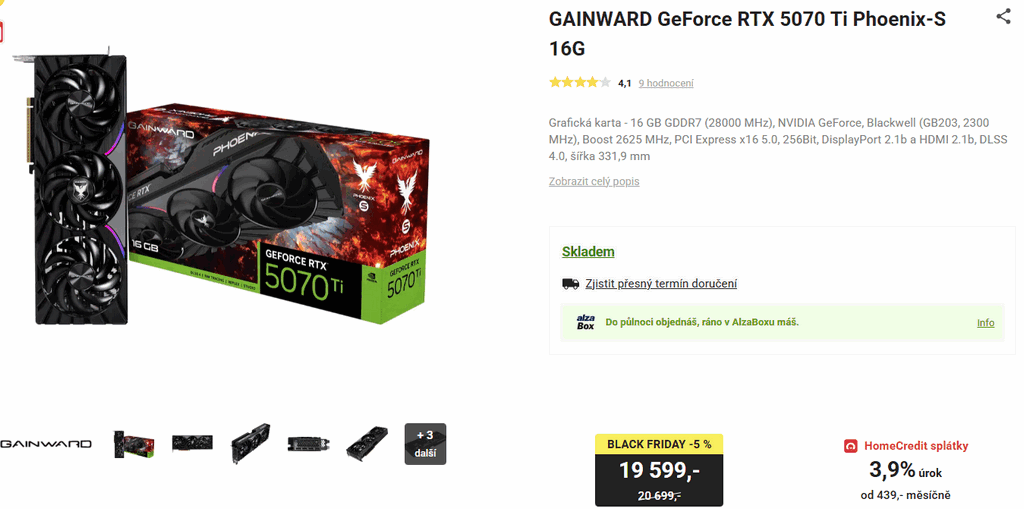
Task: Select thumbnail of card with box
Action: point(134,444)
